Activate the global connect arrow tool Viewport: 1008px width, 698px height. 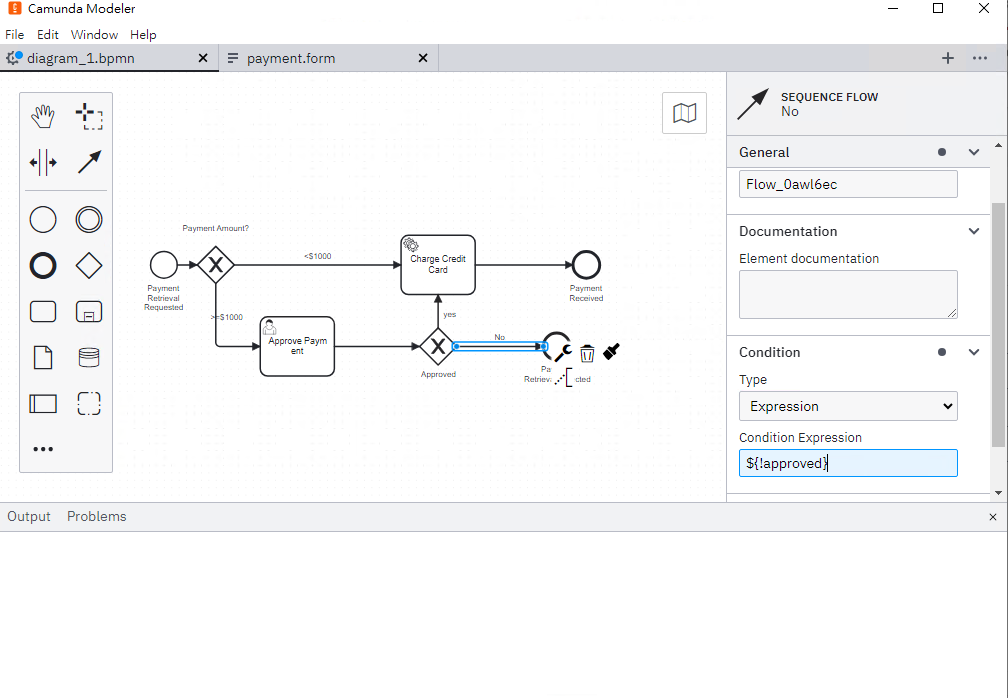click(x=89, y=163)
